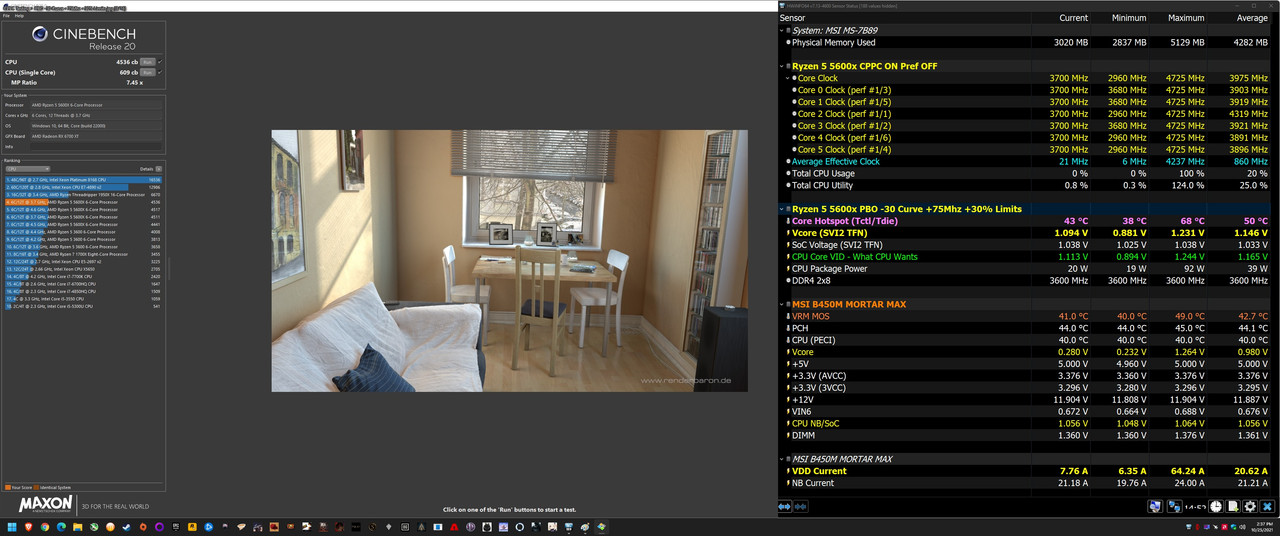Image resolution: width=1280 pixels, height=536 pixels.
Task: Collapse Ryzen 5 5600x PBO -30 Curve group
Action: click(x=783, y=209)
